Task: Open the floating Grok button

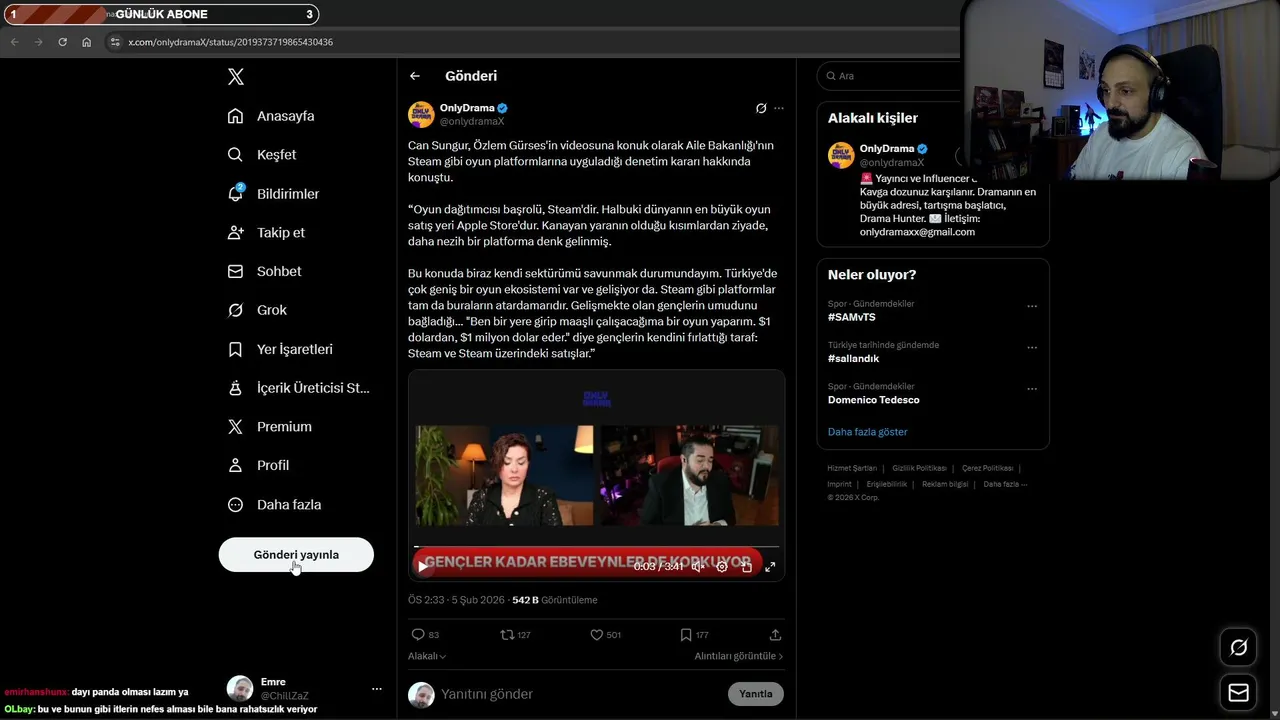Action: pyautogui.click(x=1238, y=648)
